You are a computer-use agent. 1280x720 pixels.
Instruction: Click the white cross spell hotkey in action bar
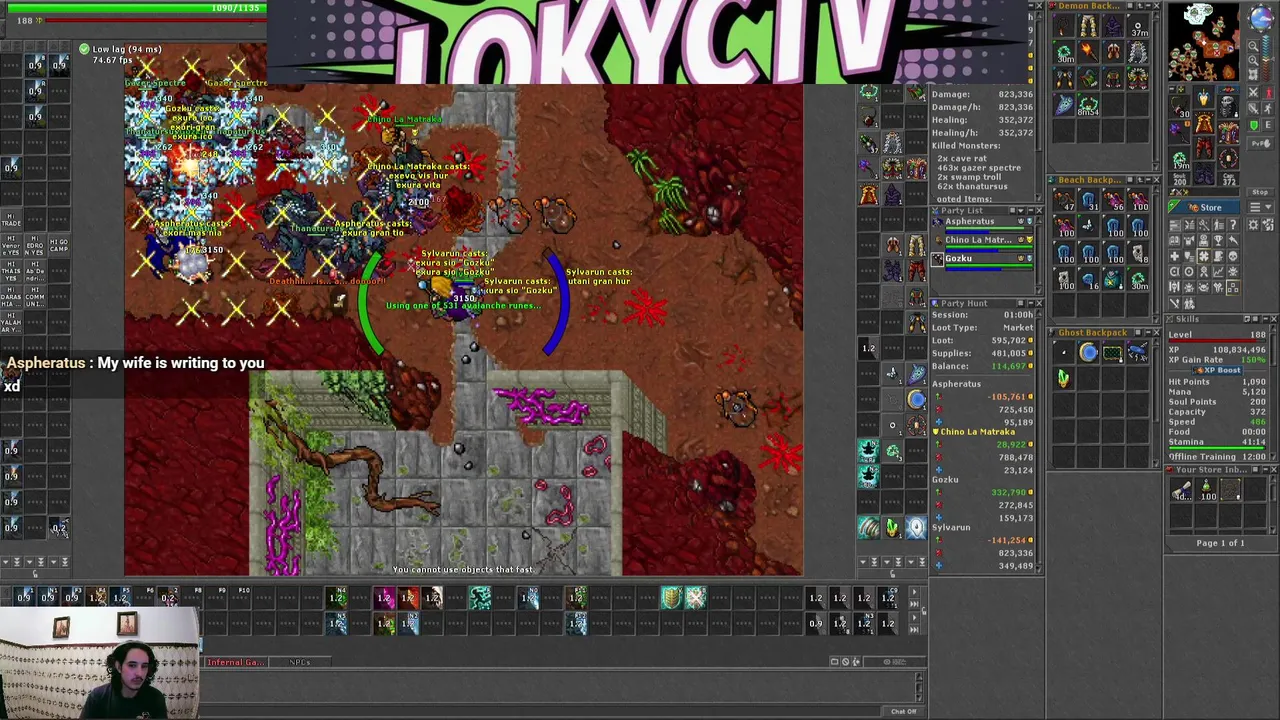(695, 598)
